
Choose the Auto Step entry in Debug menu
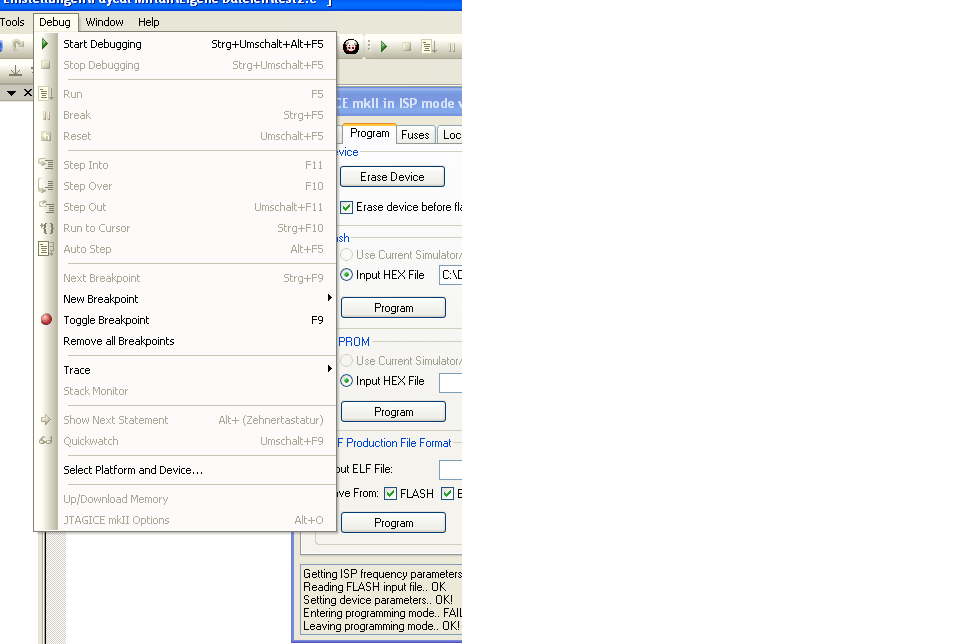coord(185,249)
